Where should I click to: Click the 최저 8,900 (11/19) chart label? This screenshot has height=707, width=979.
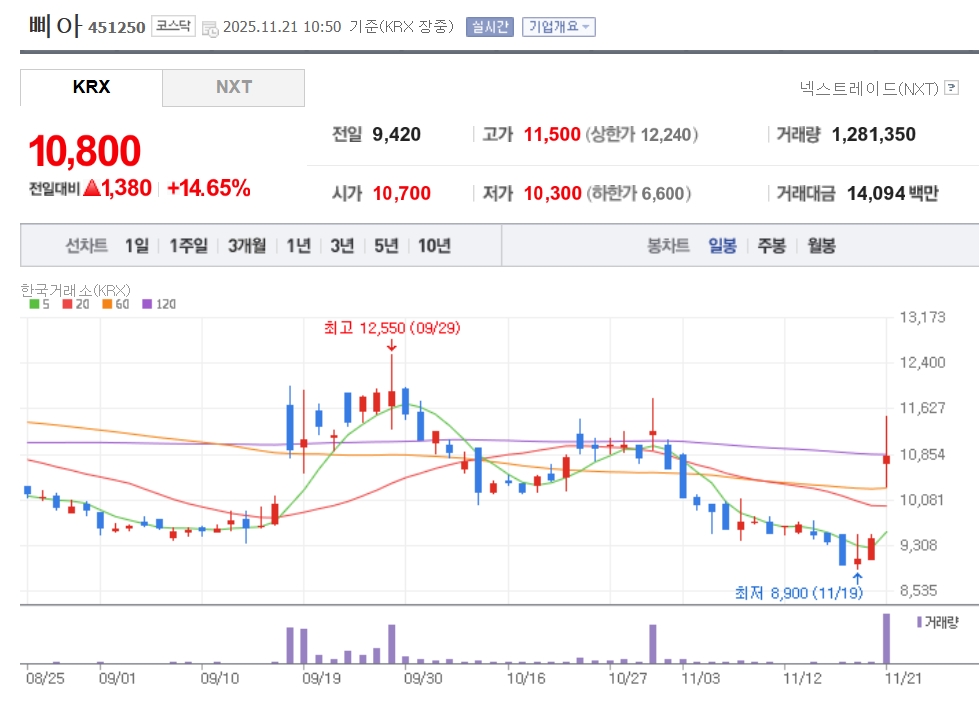click(799, 593)
